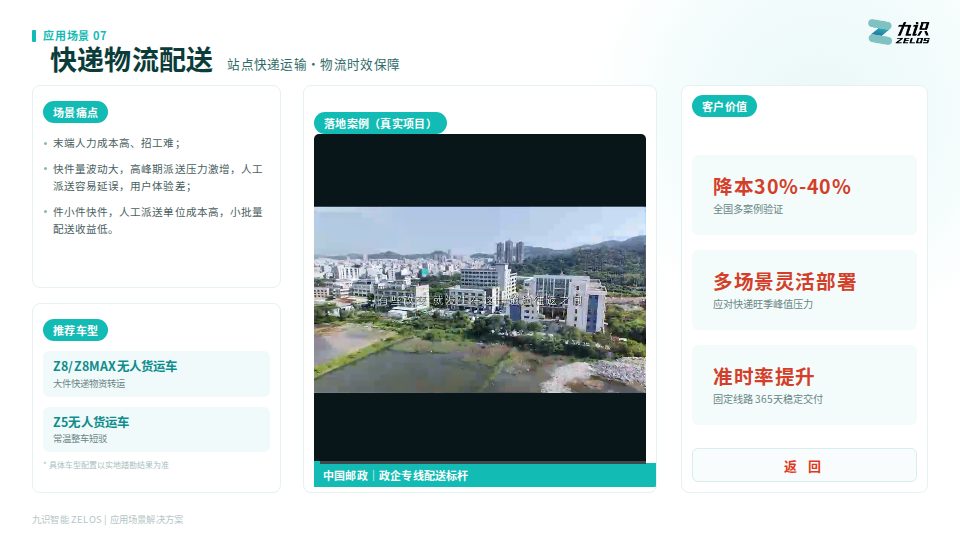The width and height of the screenshot is (960, 540).
Task: Click the first pain point bullet about 末端人力成本高
Action: [116, 143]
